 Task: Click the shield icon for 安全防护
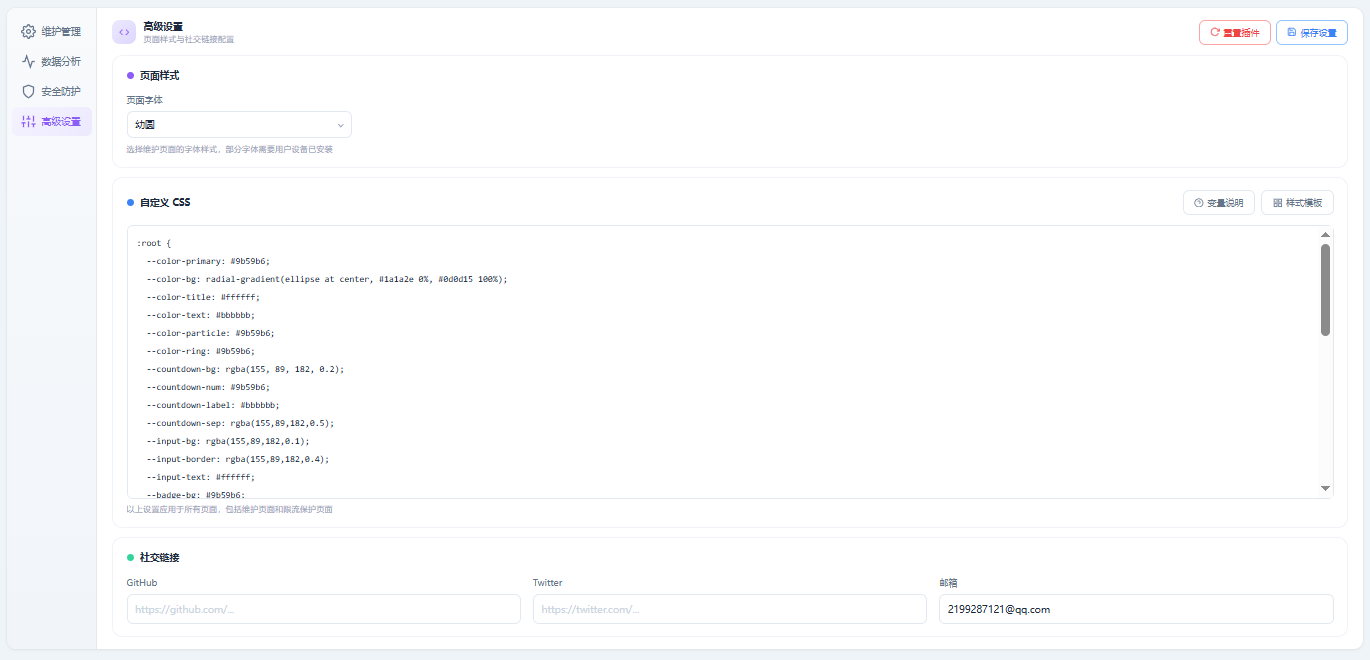pos(28,92)
